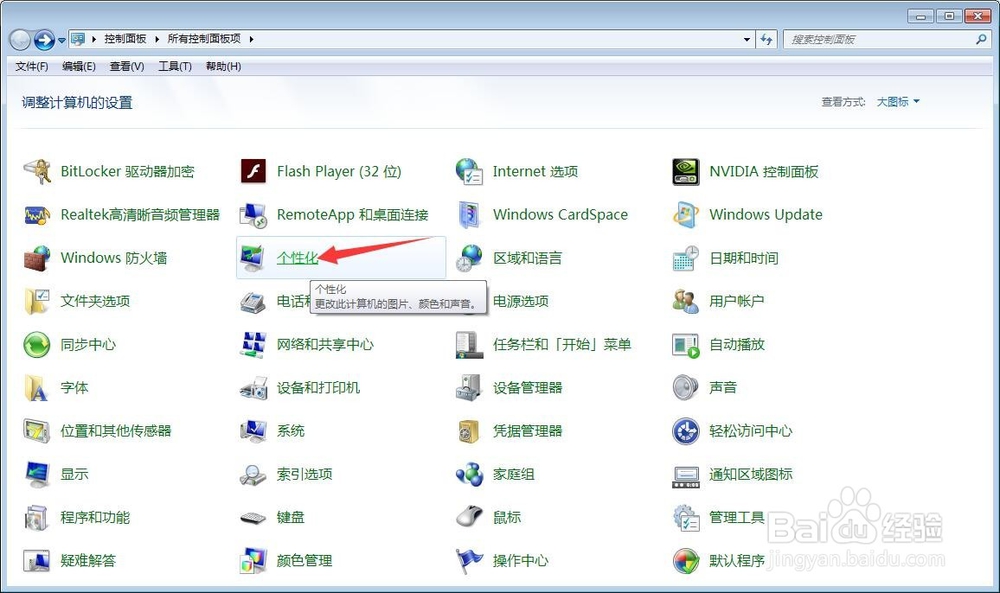
Task: Open the 个性化 monitor icon
Action: [253, 258]
